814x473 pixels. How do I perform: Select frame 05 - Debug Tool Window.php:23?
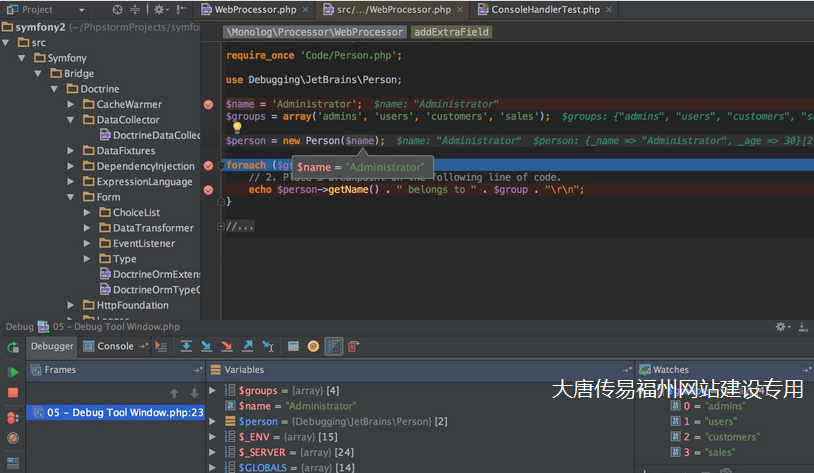pyautogui.click(x=115, y=413)
